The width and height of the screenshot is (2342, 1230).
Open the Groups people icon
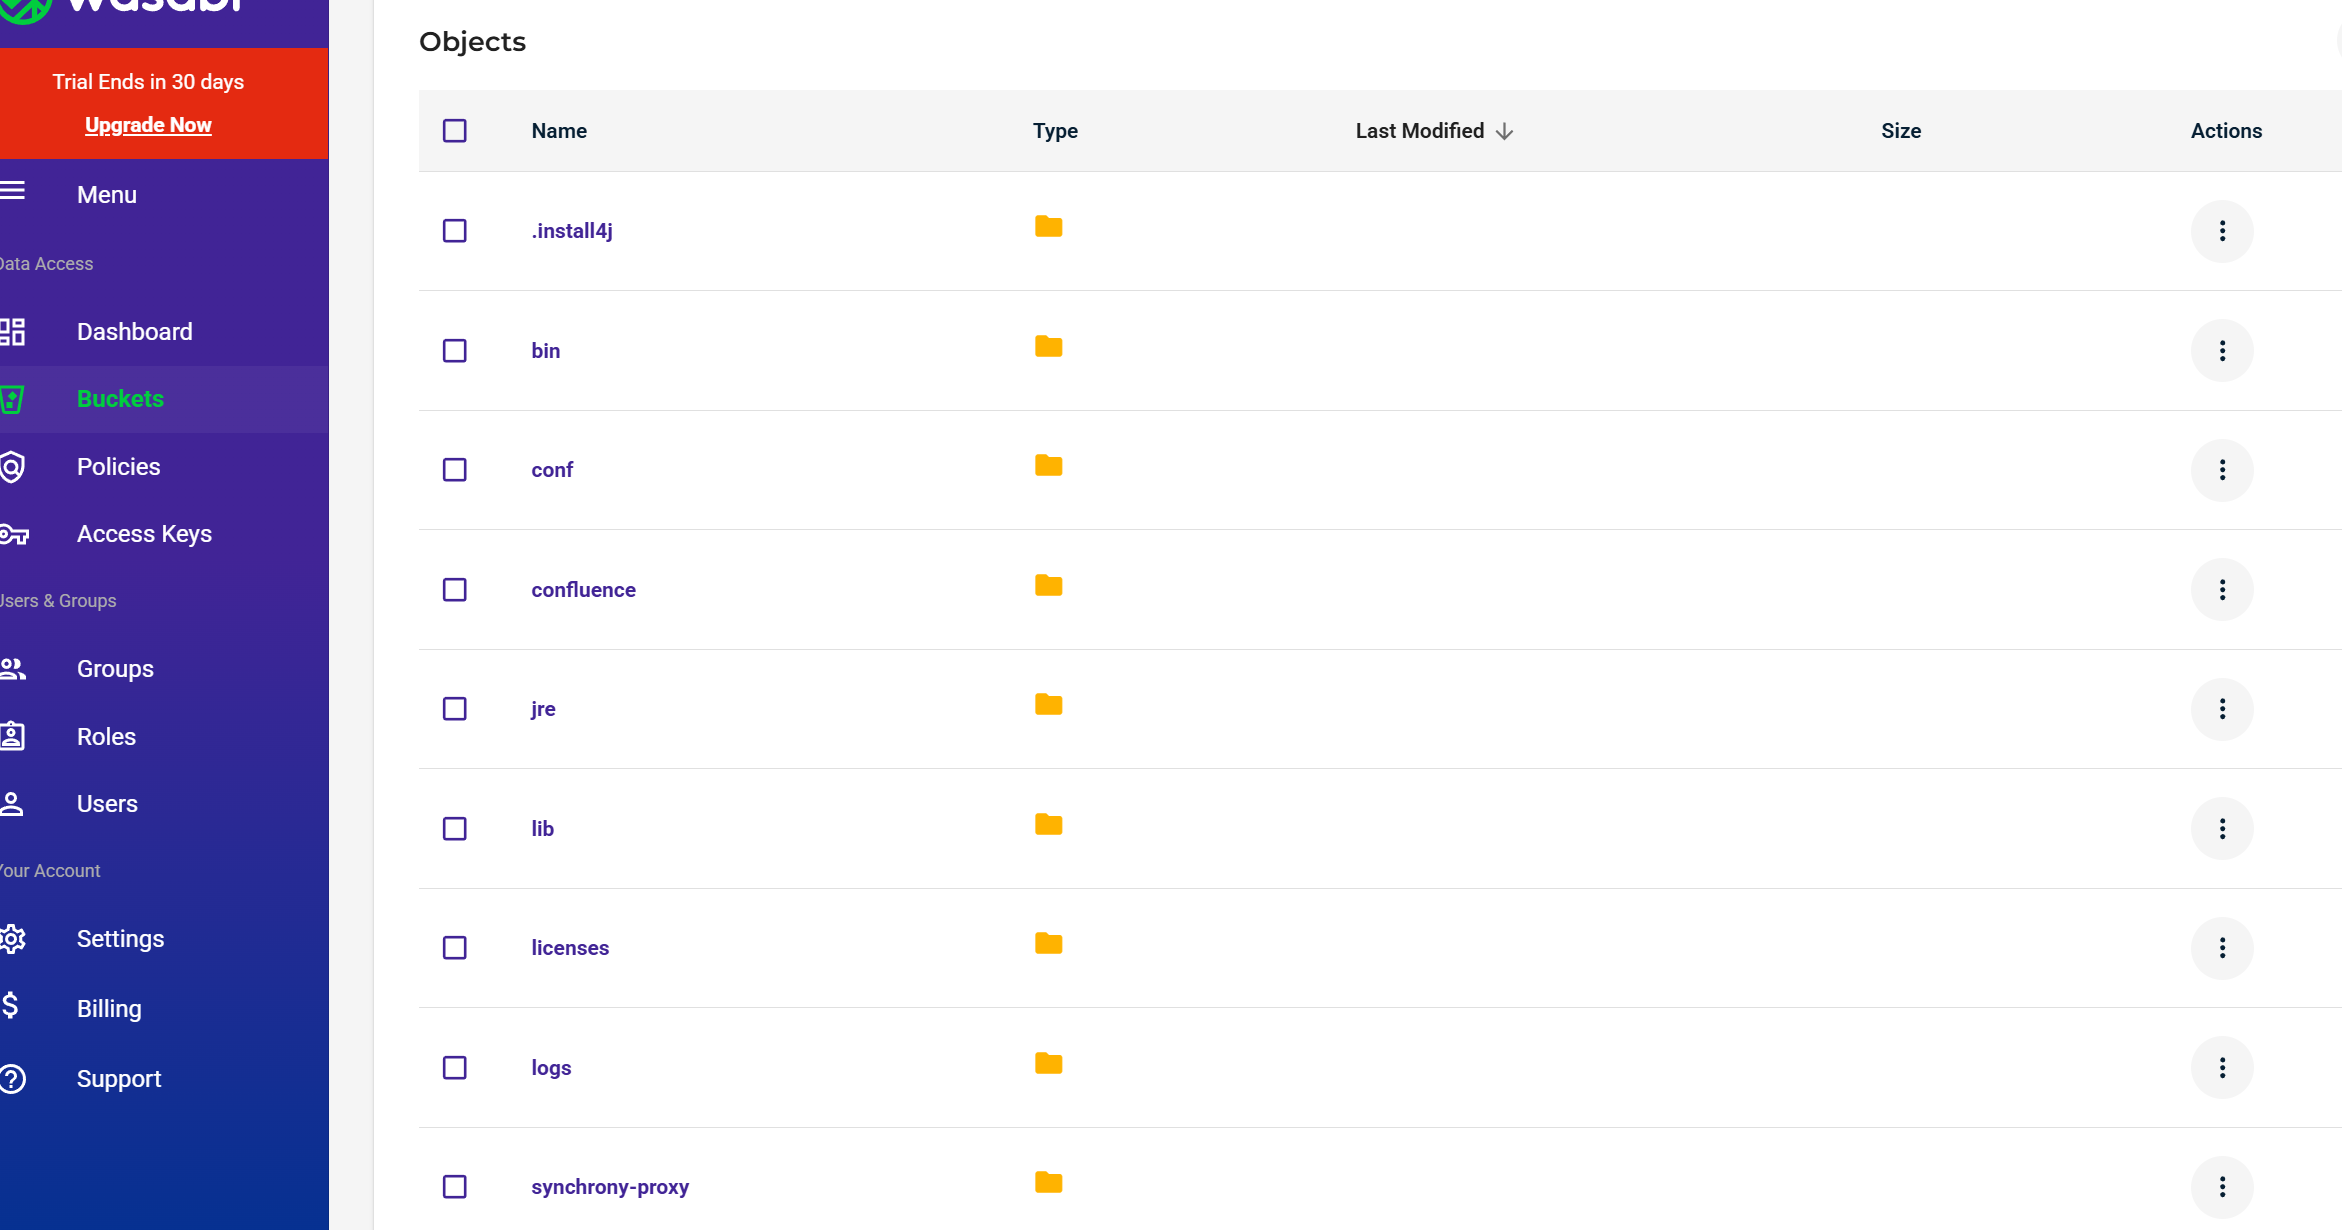pos(13,669)
